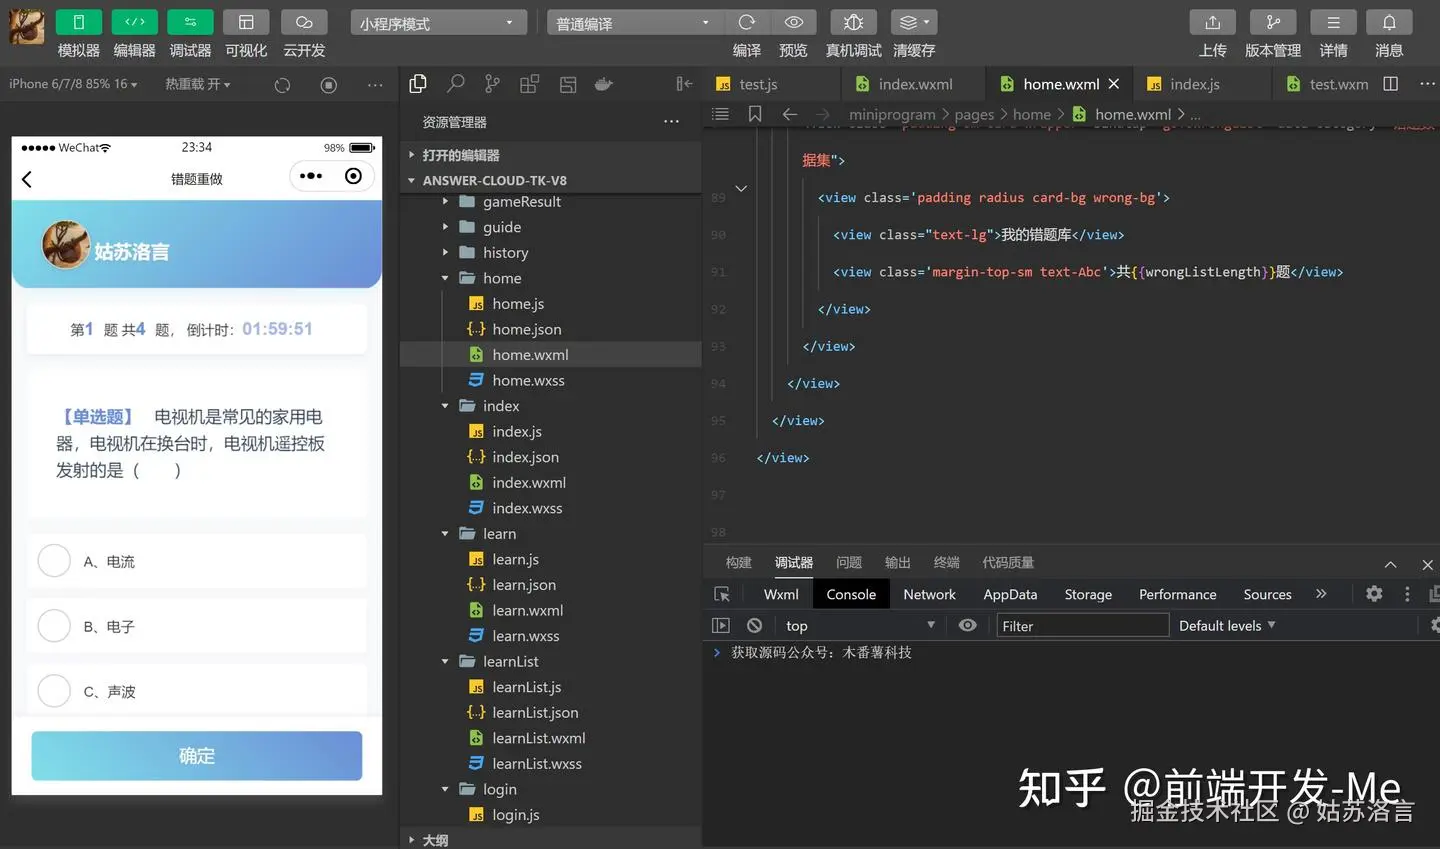1440x849 pixels.
Task: Select option B 电子 radio button
Action: click(x=54, y=626)
